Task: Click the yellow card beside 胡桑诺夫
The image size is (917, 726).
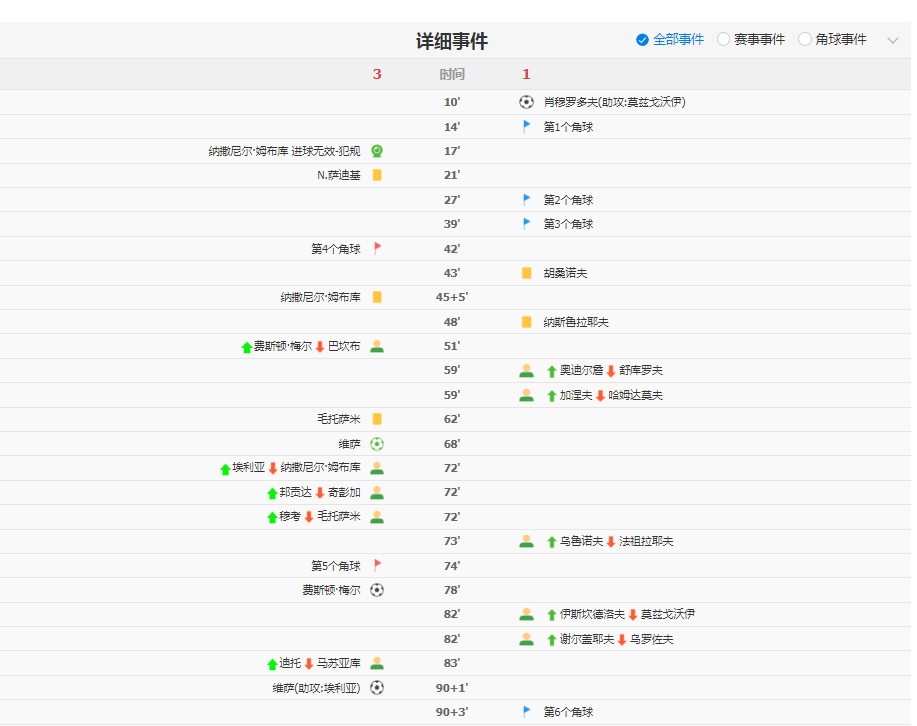Action: (526, 273)
